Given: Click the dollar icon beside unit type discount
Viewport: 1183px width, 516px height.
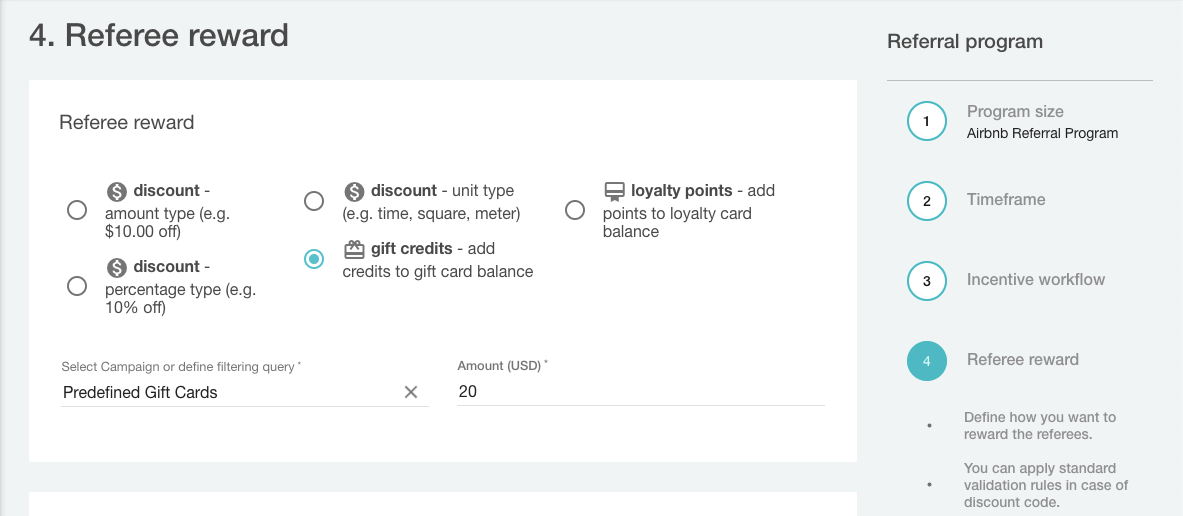Looking at the screenshot, I should (354, 191).
